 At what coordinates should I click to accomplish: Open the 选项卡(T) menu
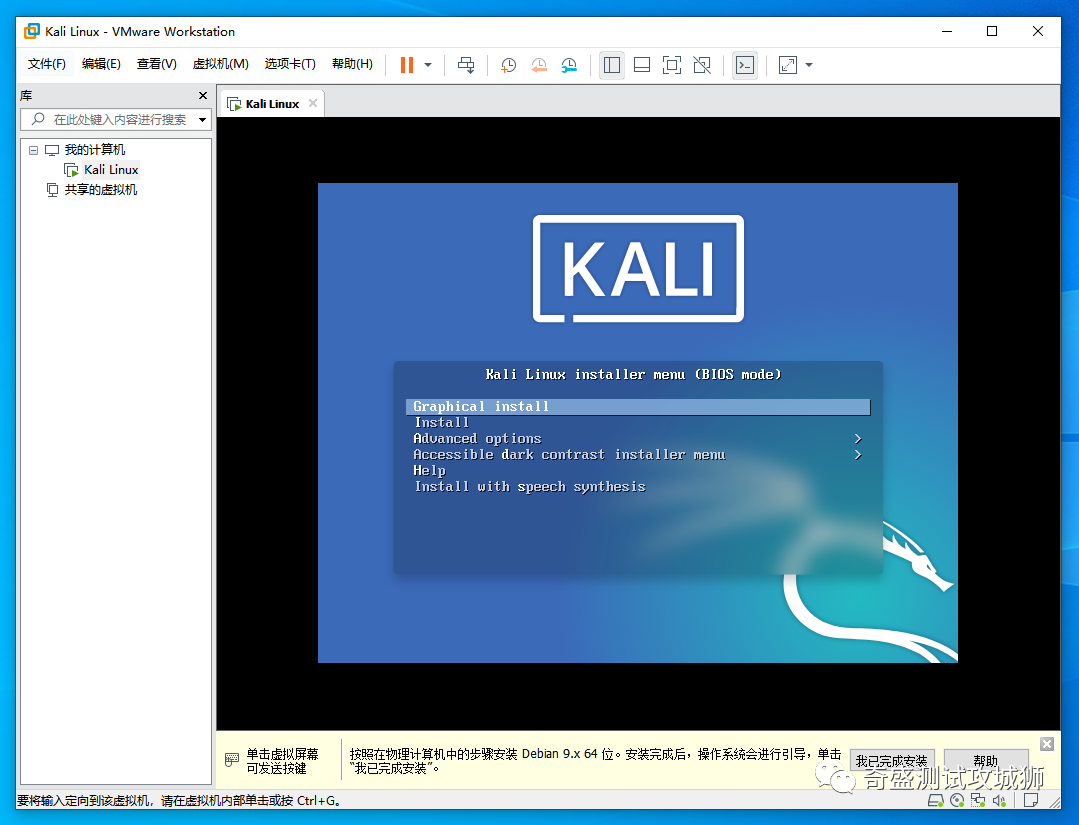(x=290, y=64)
